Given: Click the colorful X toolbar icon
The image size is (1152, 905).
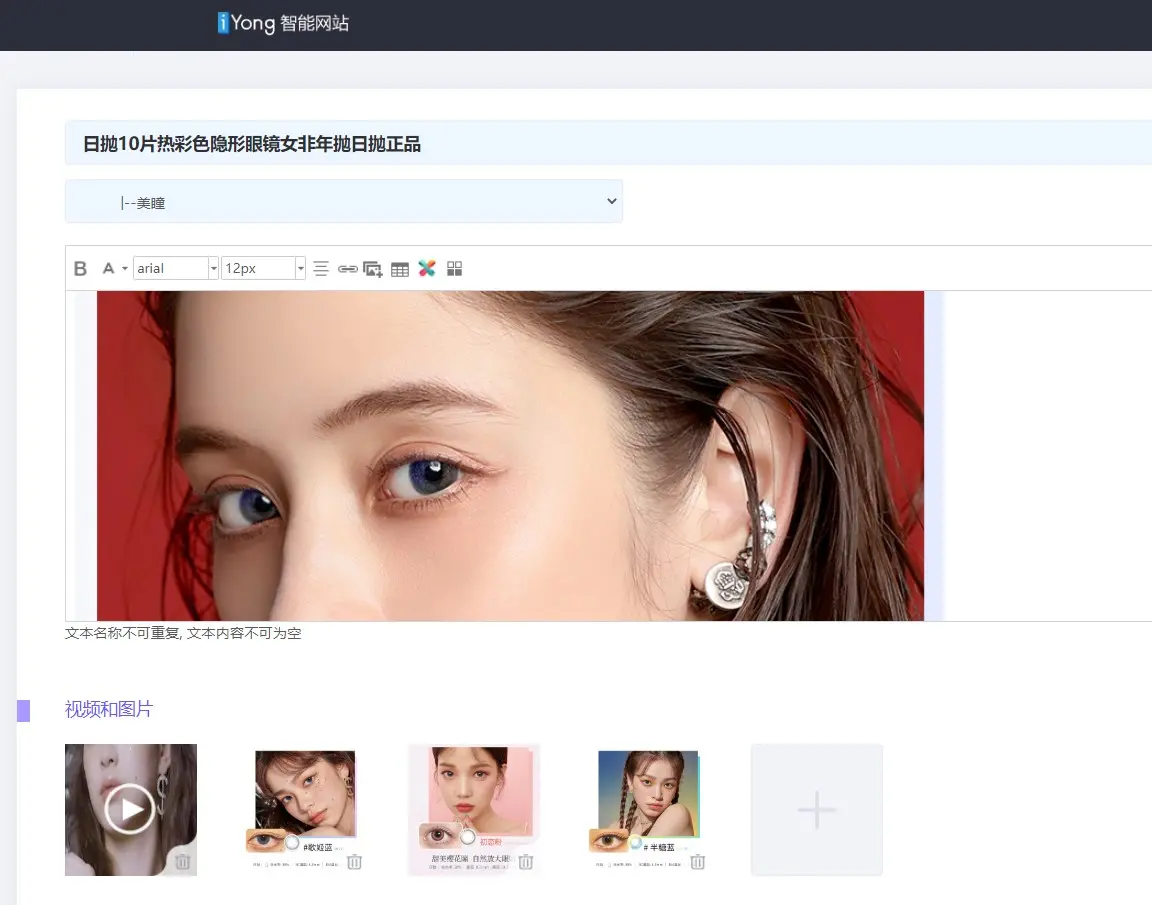Looking at the screenshot, I should (x=427, y=268).
